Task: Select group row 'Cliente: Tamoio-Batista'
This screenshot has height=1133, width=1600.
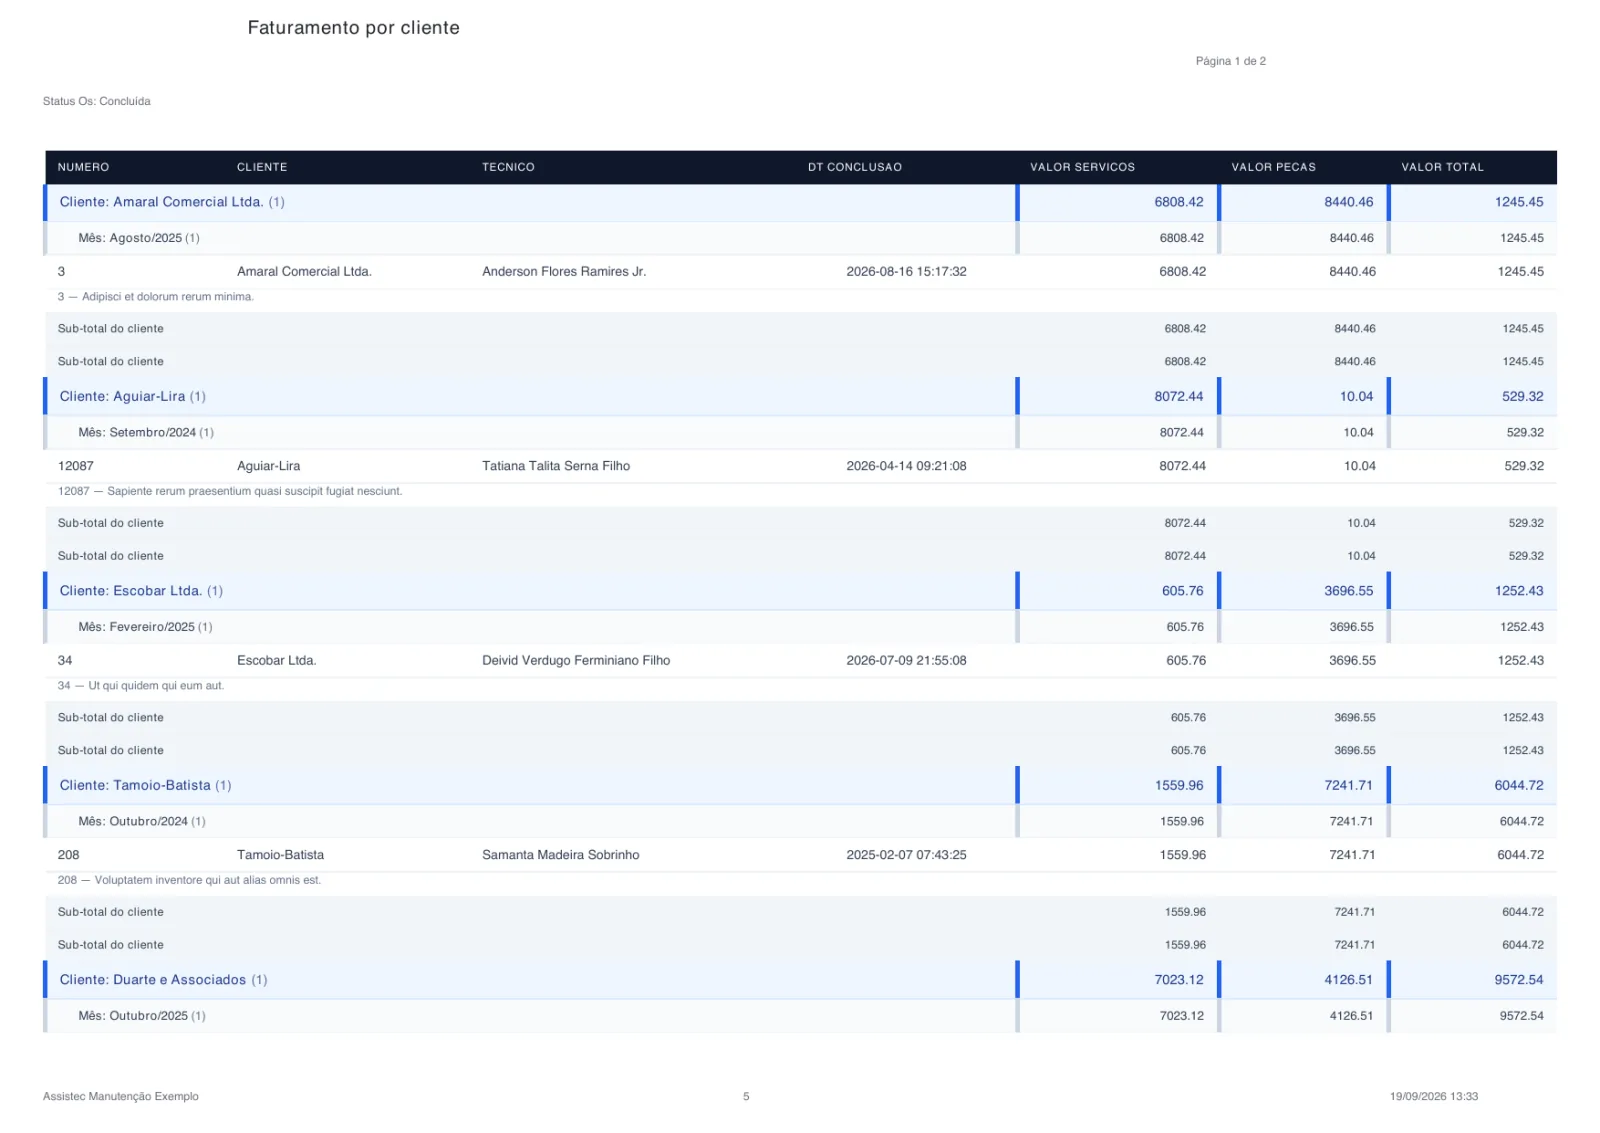Action: click(x=800, y=785)
